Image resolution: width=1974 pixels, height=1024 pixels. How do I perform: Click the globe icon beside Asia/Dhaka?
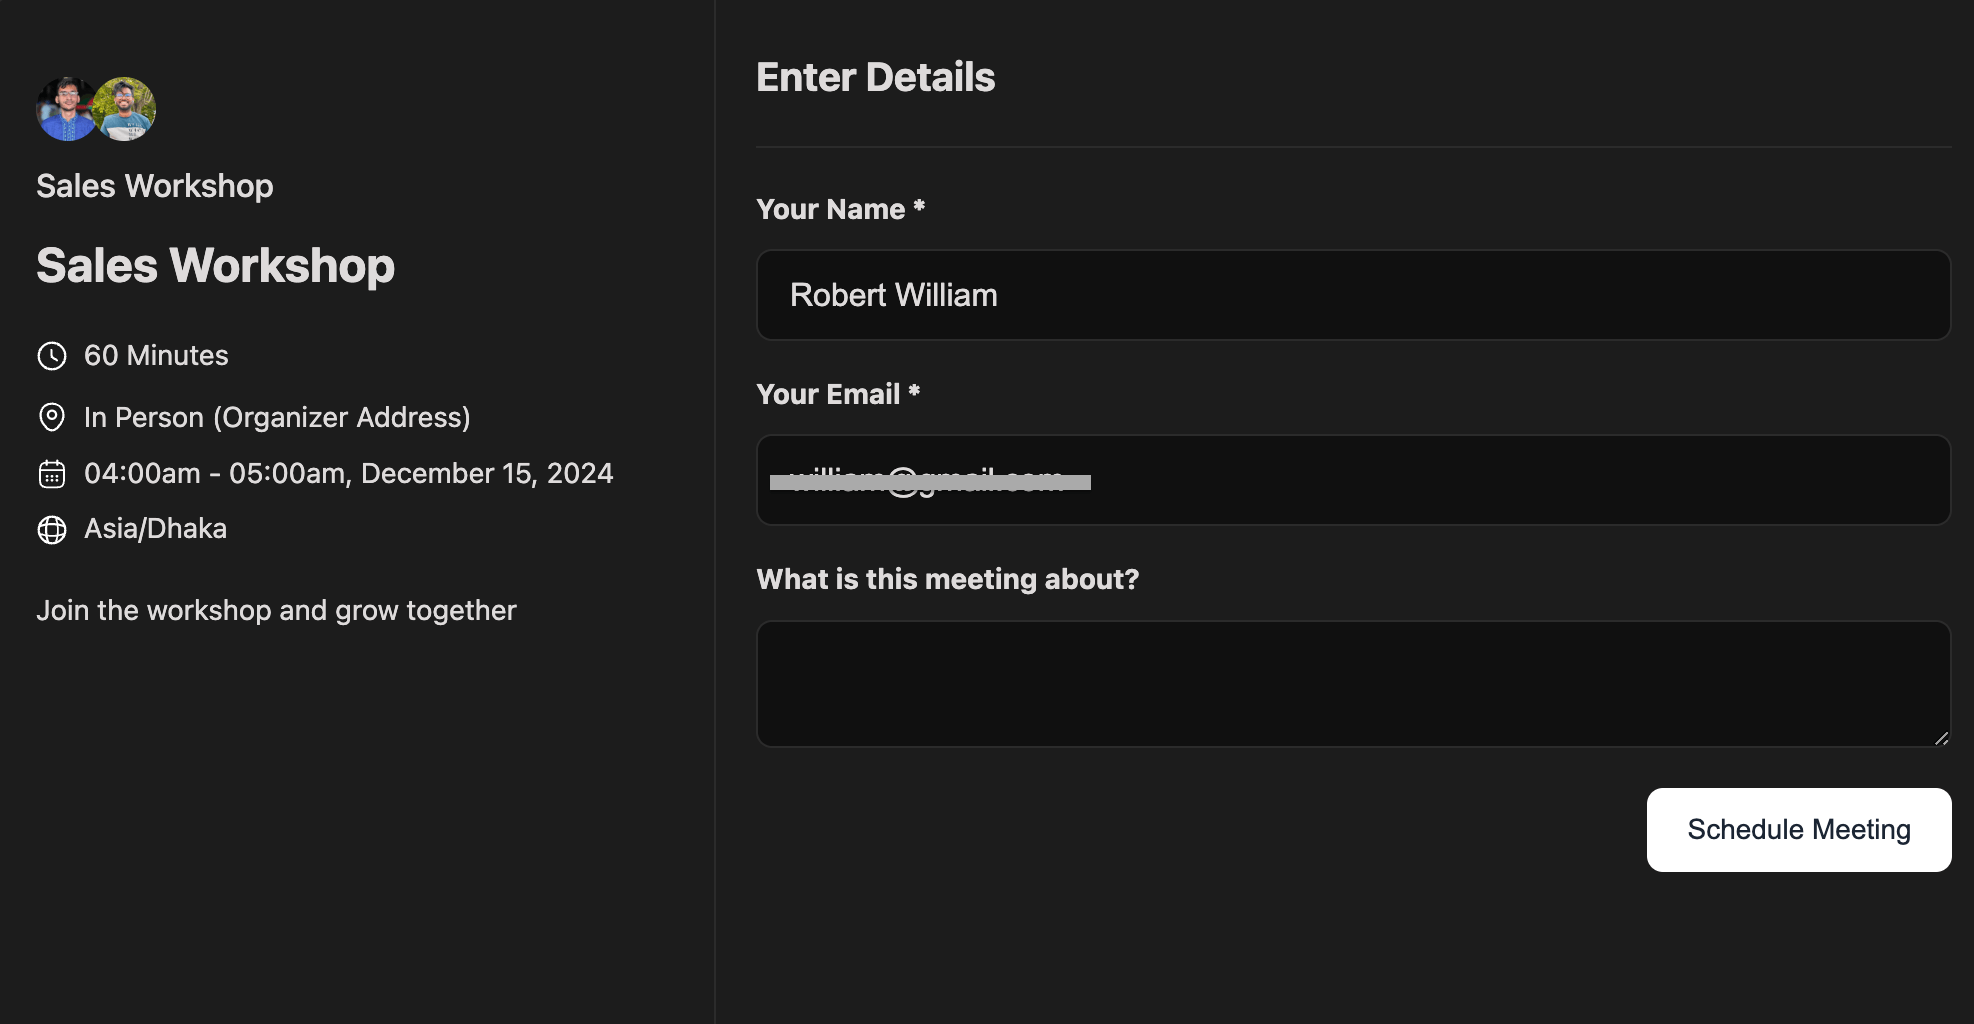coord(52,529)
